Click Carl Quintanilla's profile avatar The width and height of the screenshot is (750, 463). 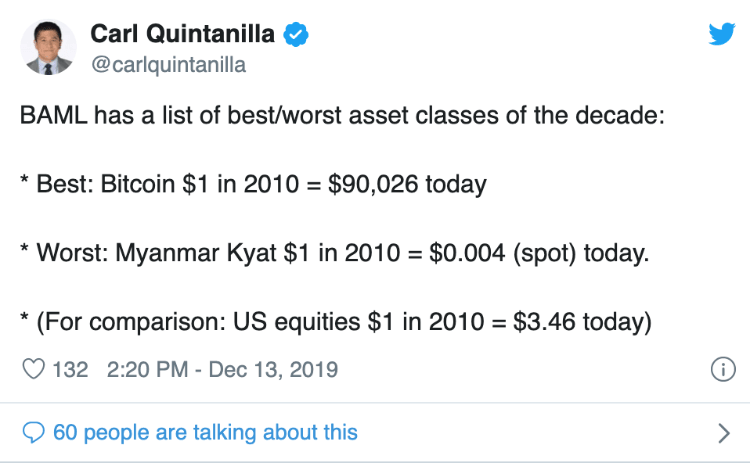click(48, 45)
